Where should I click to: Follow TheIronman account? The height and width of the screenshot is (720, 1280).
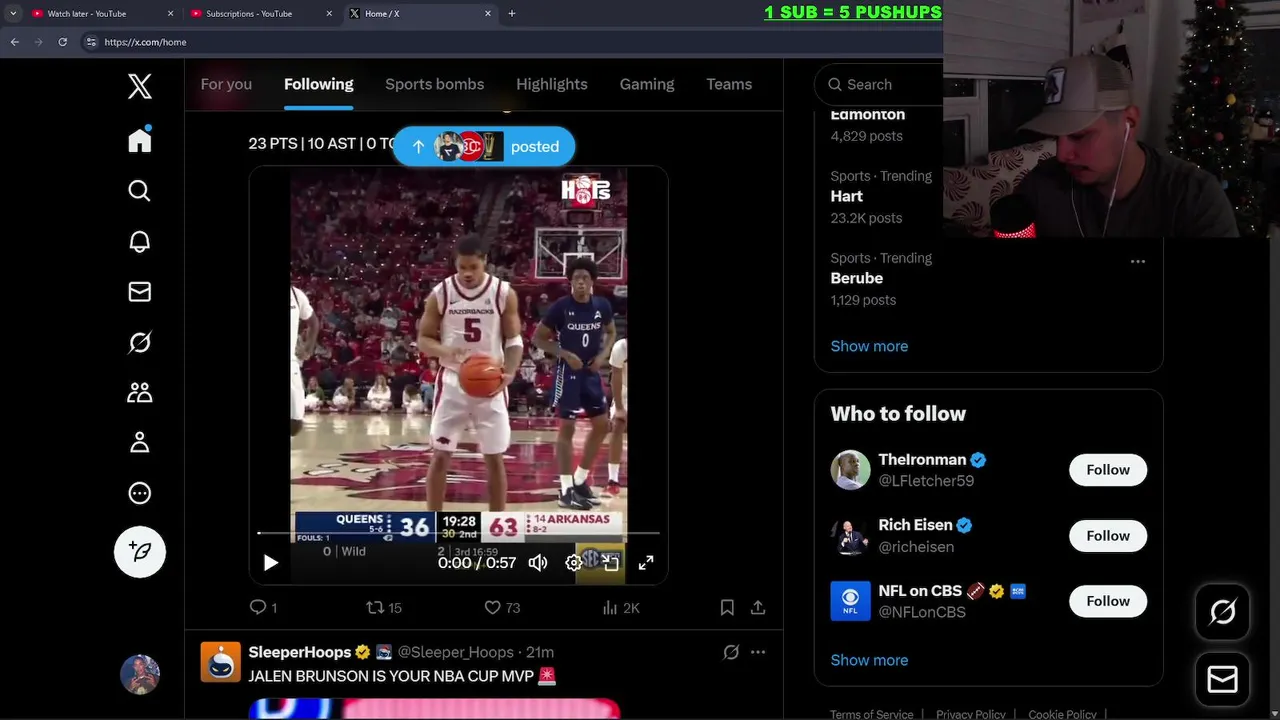[x=1108, y=470]
